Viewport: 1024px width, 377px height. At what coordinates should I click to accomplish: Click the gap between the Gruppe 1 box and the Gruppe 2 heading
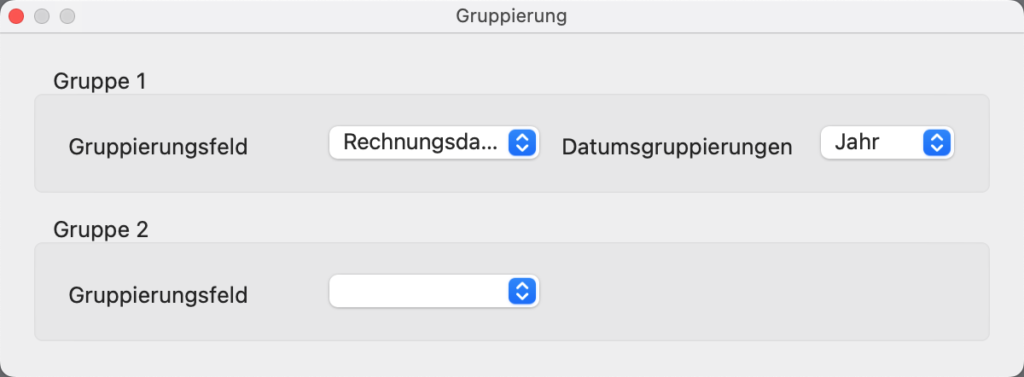pos(511,205)
